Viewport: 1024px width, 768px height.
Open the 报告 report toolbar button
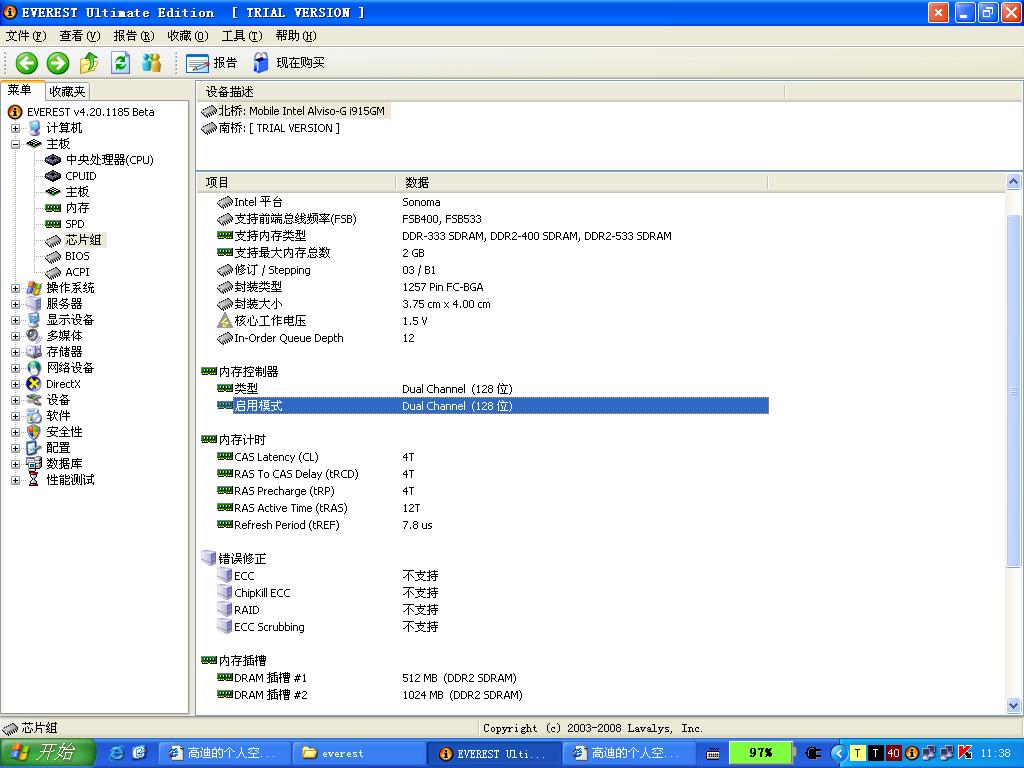click(212, 63)
